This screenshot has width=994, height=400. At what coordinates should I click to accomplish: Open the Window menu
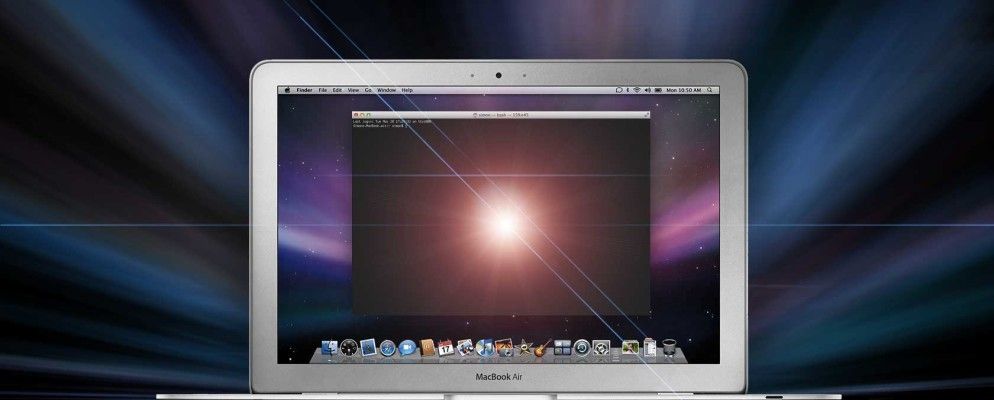[387, 90]
